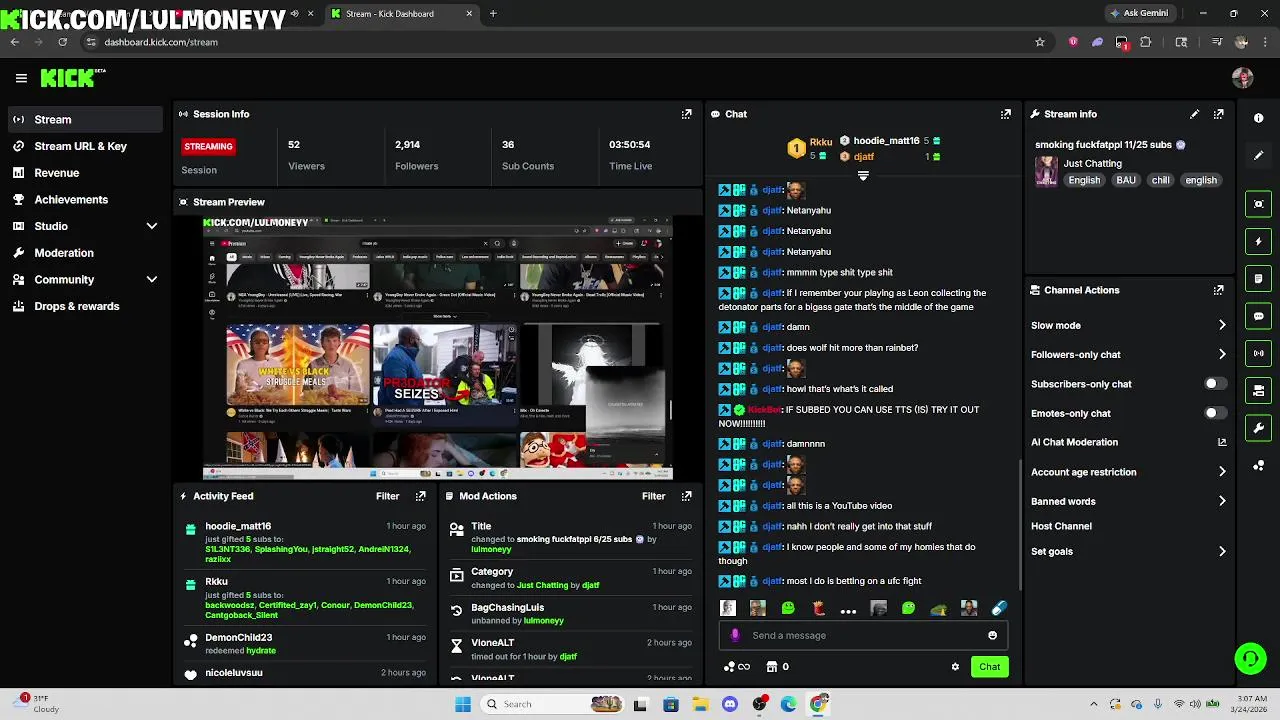Open the user profile avatar menu

coord(1243,78)
